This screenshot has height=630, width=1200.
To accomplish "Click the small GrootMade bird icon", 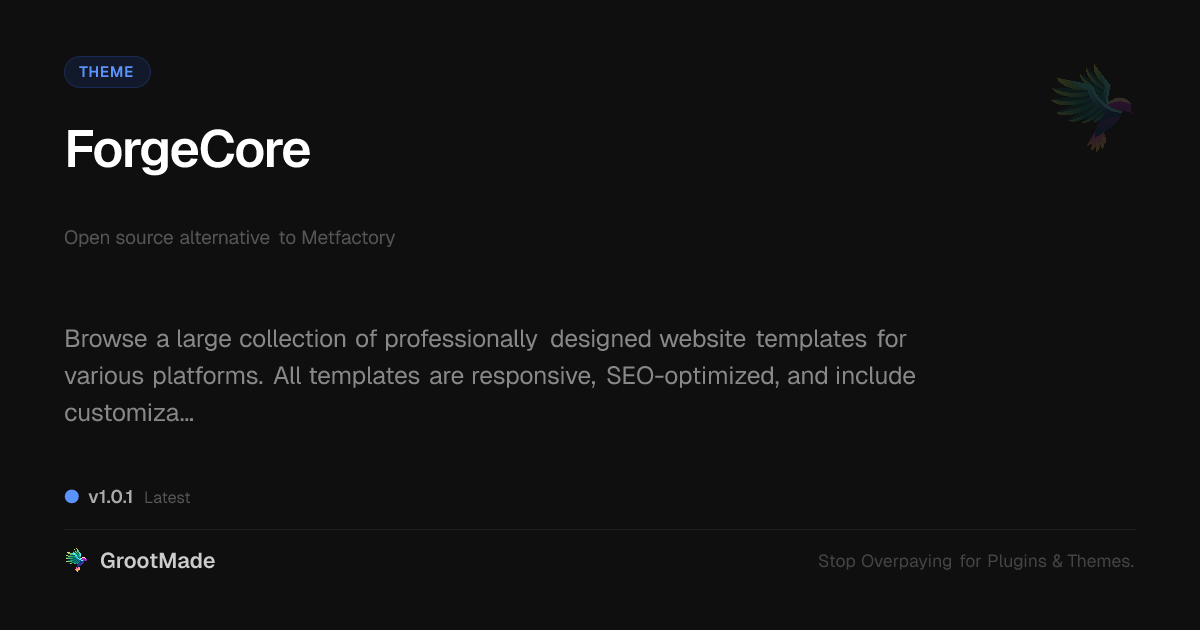I will (76, 561).
